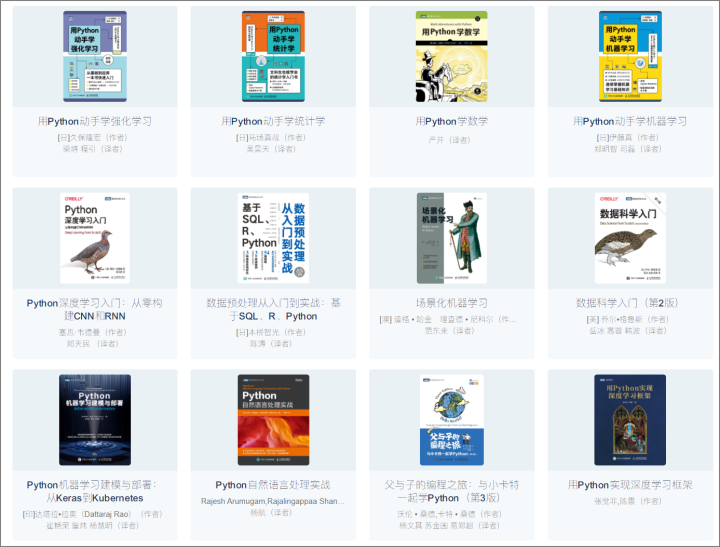
Task: Click translator text 陈涛（译者）
Action: pos(271,344)
